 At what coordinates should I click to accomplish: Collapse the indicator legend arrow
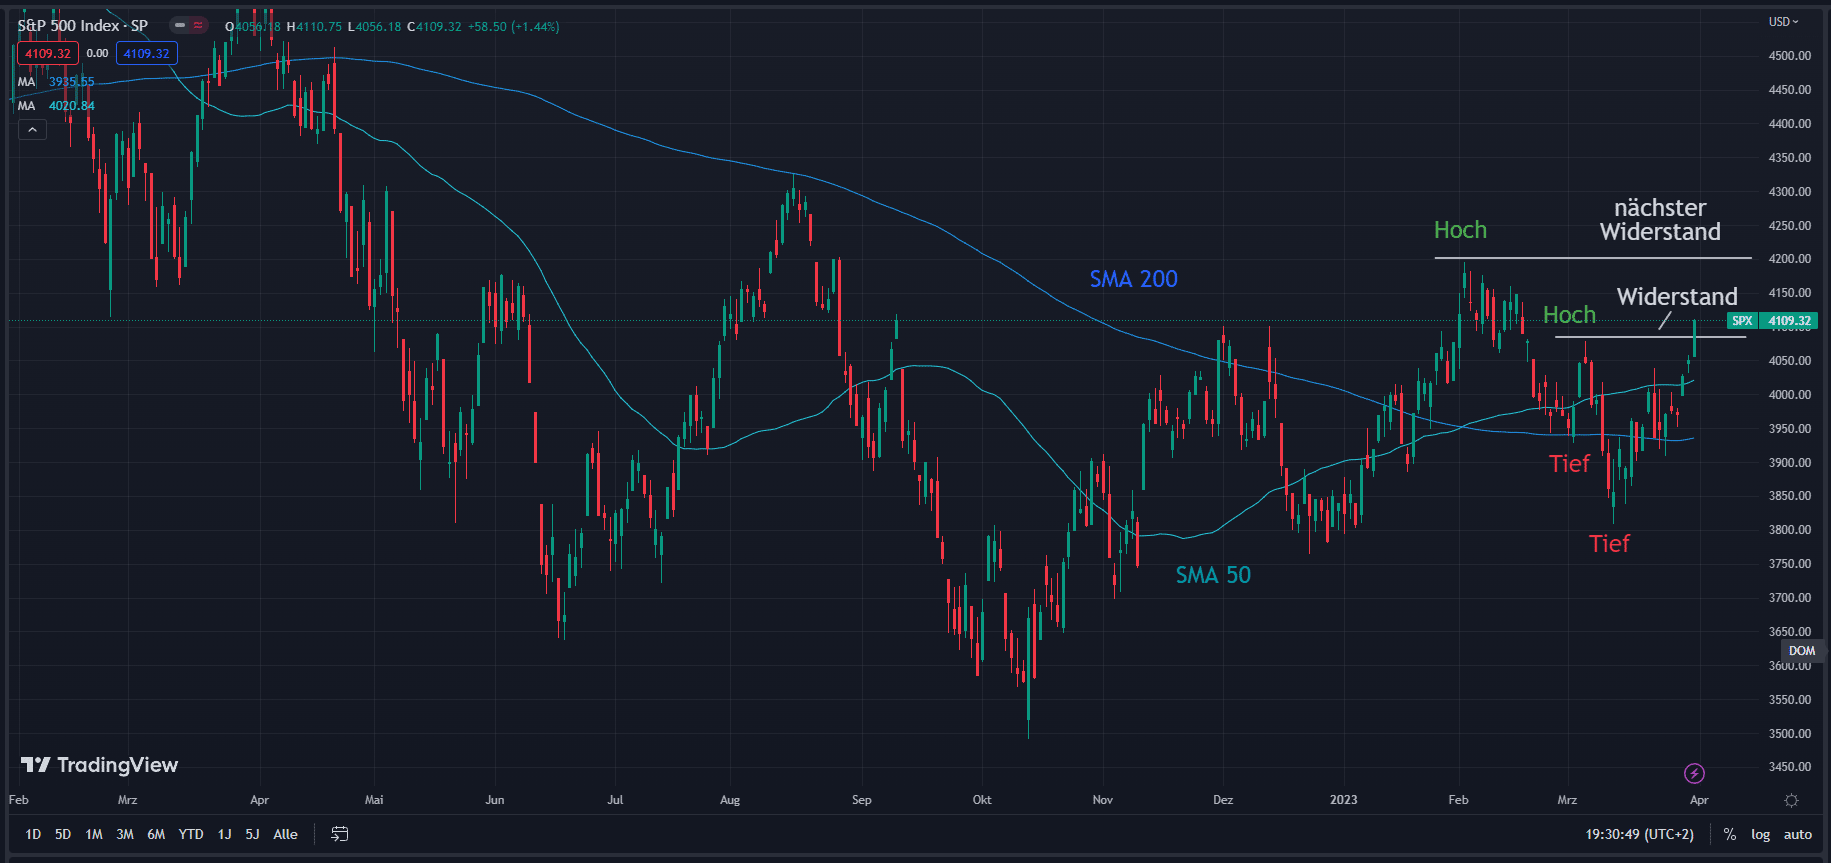tap(32, 130)
